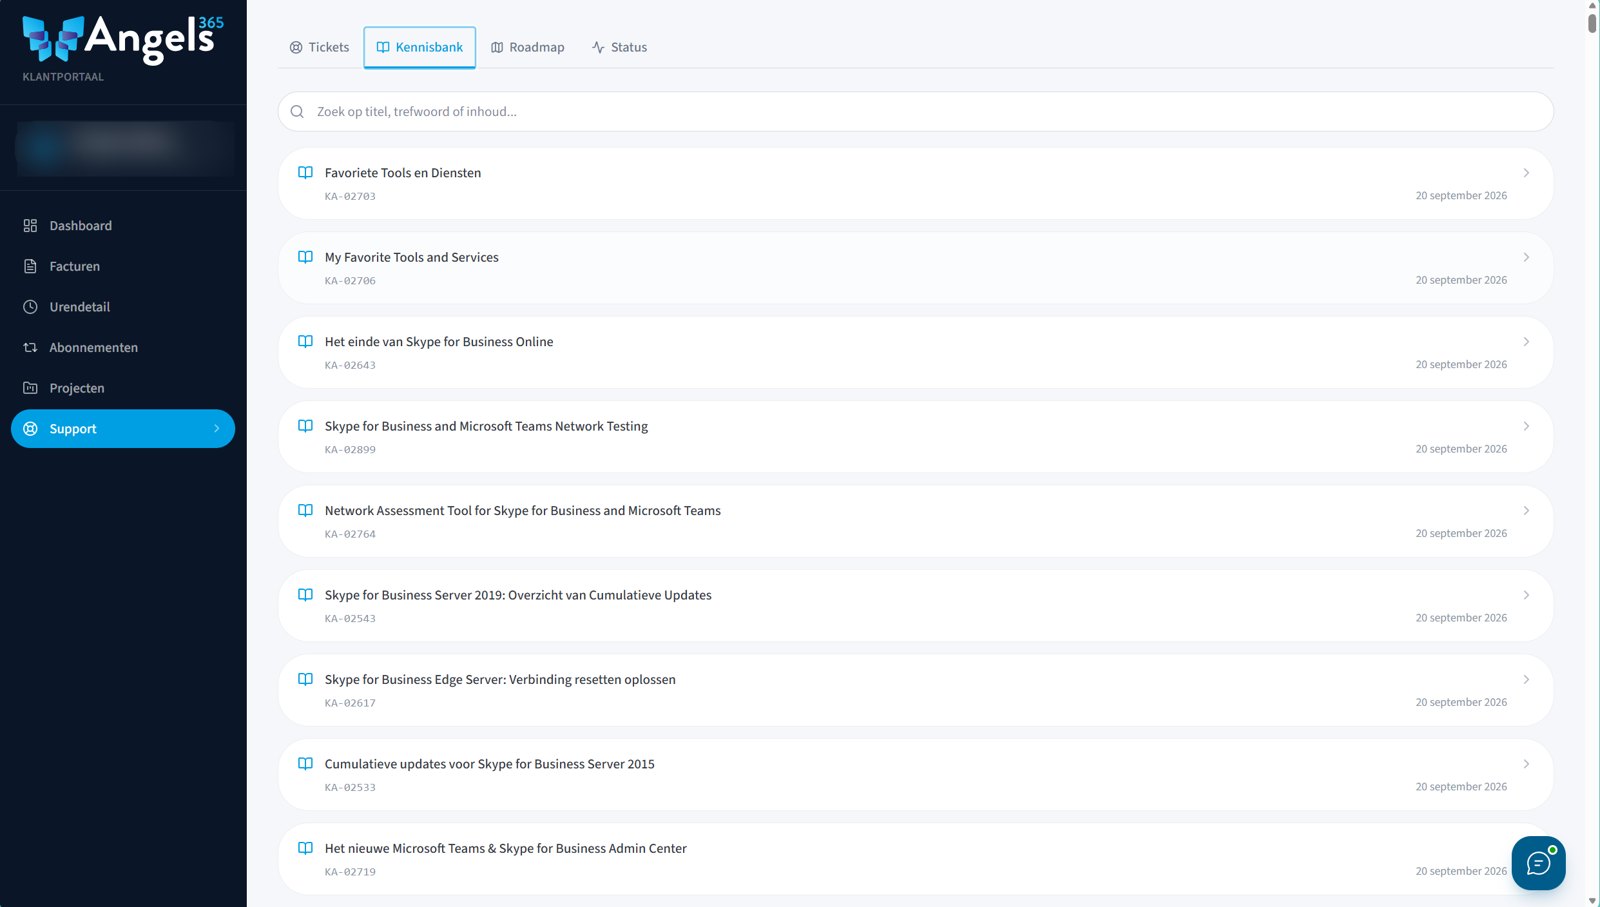
Task: Click the book icon beside Favoriete Tools en Diensten
Action: pyautogui.click(x=306, y=173)
